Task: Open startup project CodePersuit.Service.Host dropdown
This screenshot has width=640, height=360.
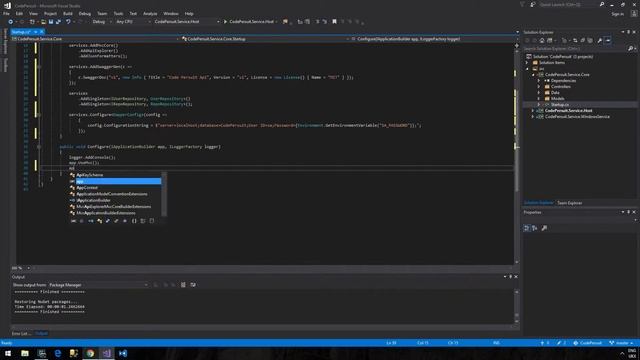Action: click(186, 22)
